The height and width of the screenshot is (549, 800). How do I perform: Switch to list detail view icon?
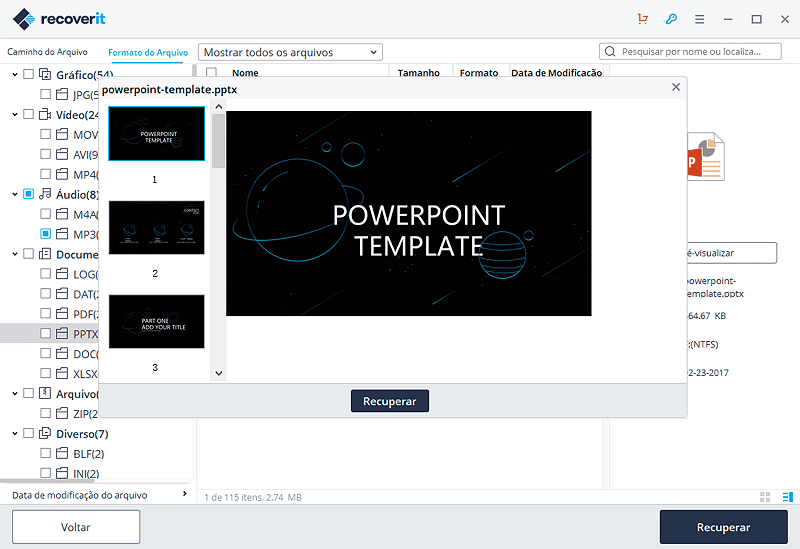click(x=788, y=497)
